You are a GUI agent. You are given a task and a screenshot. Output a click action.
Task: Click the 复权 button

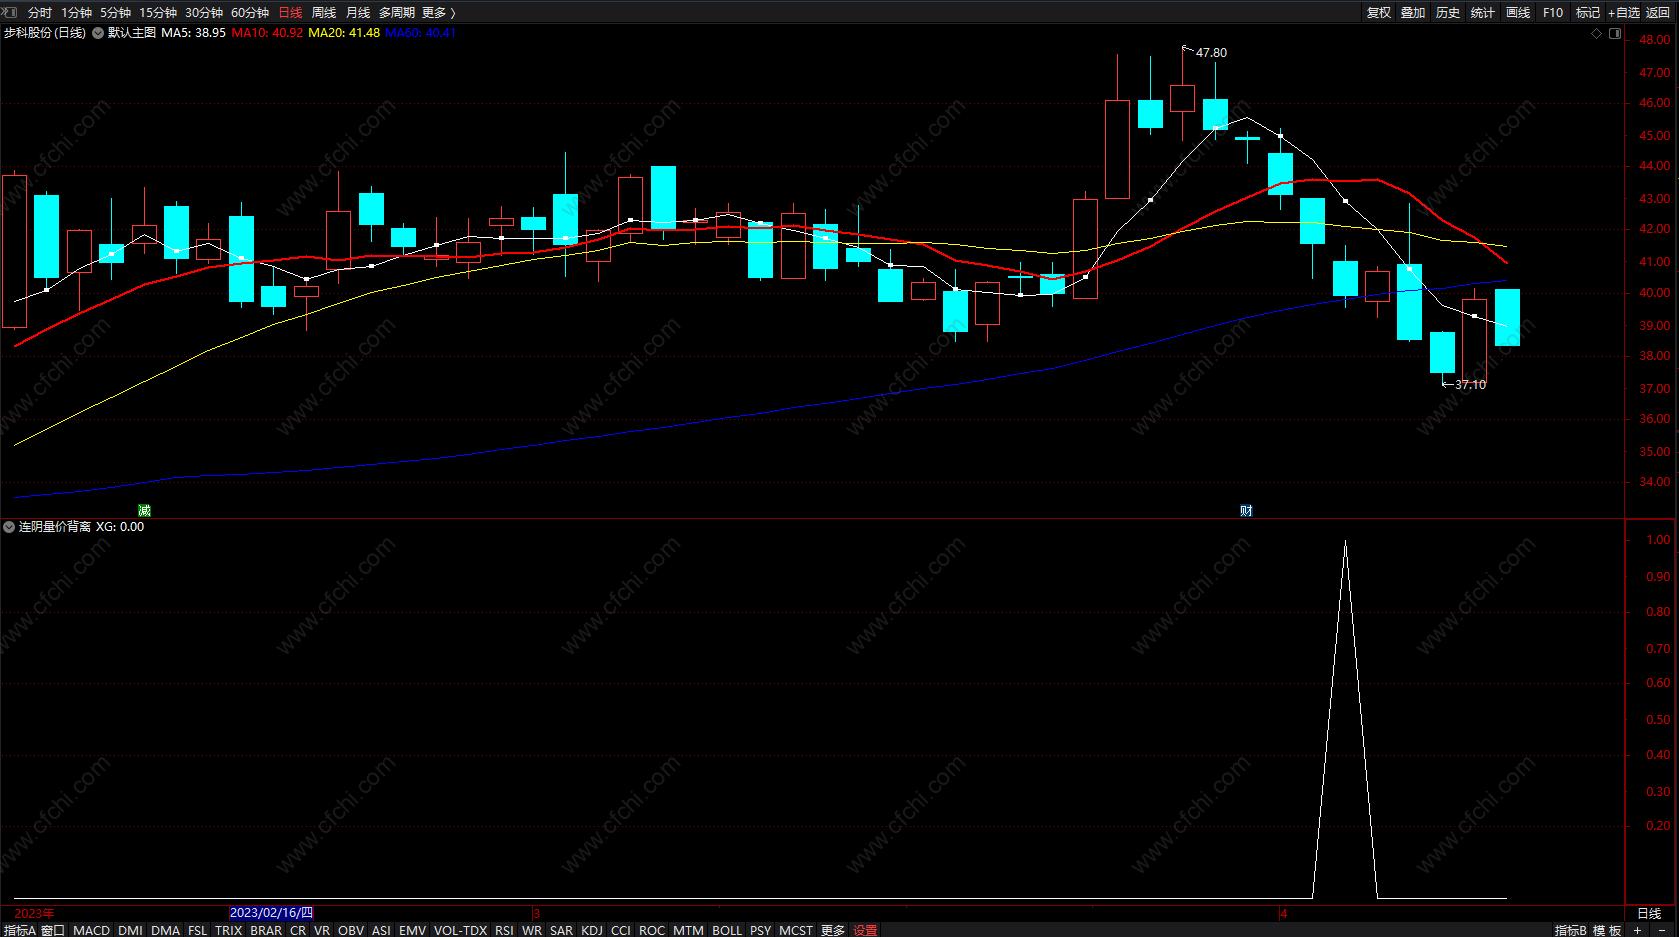tap(1379, 13)
